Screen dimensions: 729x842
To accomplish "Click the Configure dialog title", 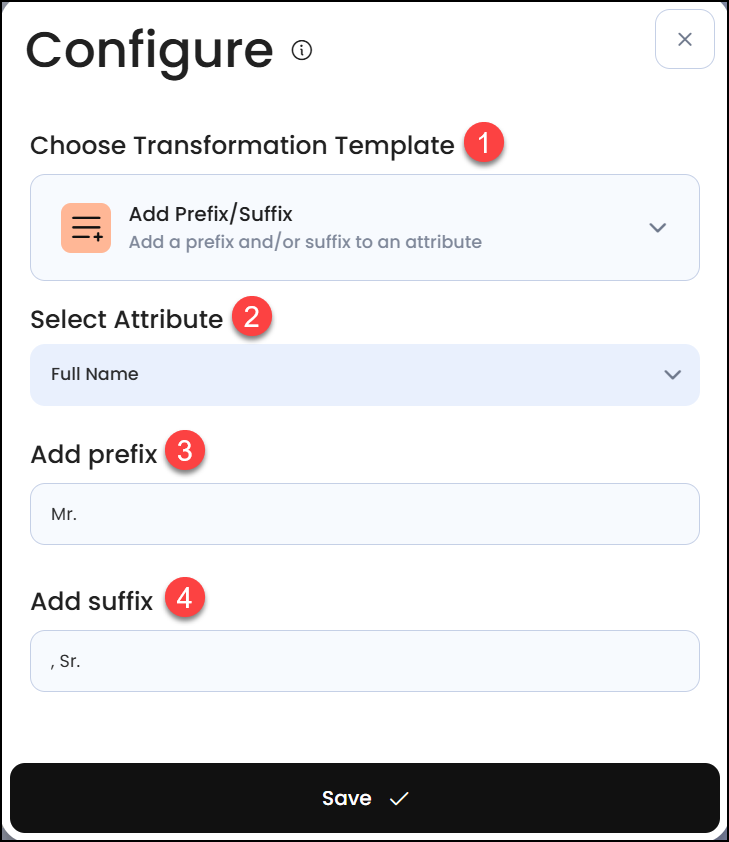I will pos(150,50).
